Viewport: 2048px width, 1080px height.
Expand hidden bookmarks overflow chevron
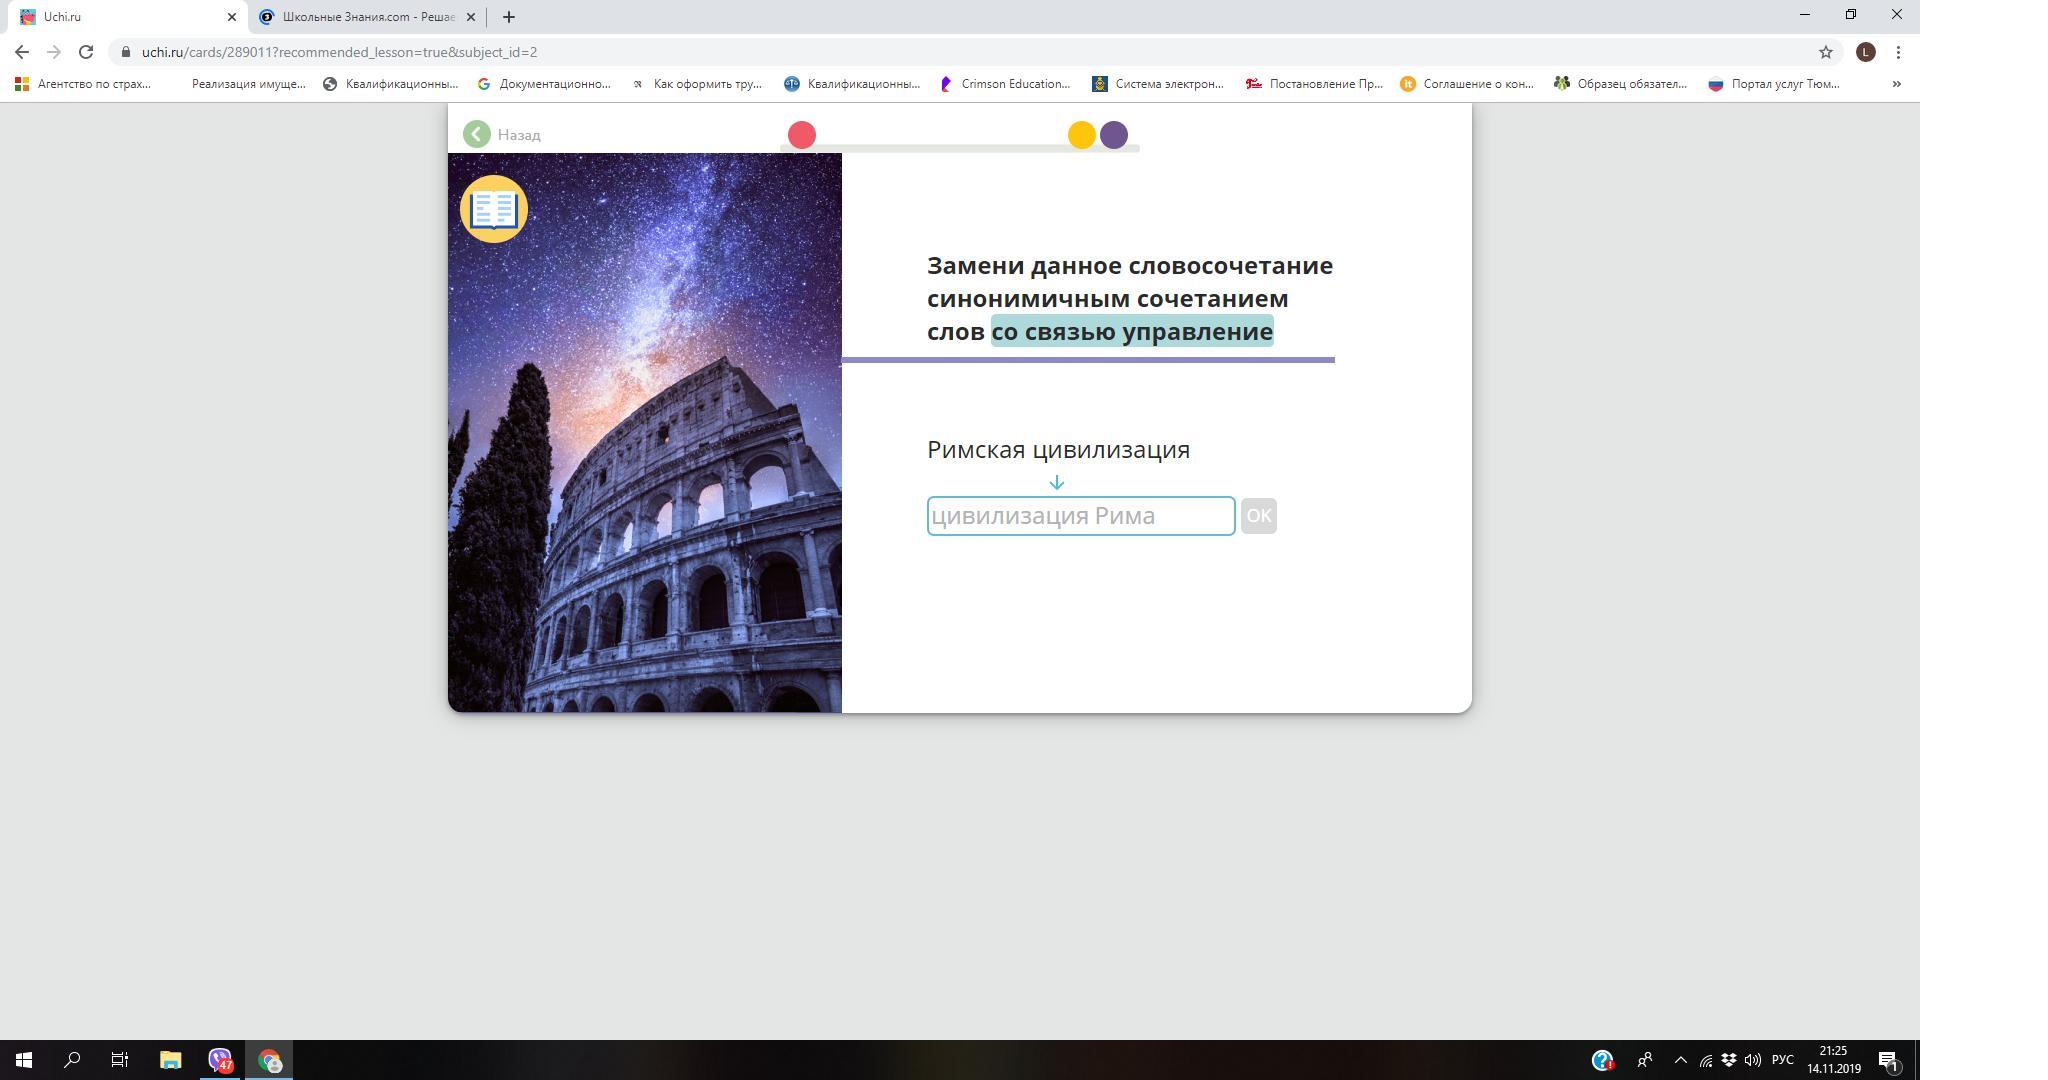pyautogui.click(x=1896, y=84)
